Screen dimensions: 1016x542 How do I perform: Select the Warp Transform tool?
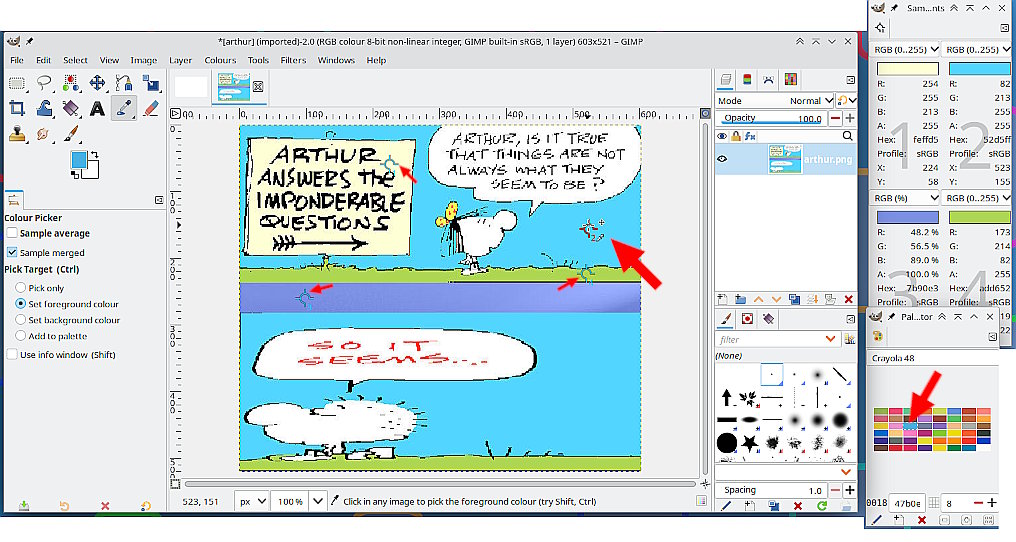click(44, 108)
